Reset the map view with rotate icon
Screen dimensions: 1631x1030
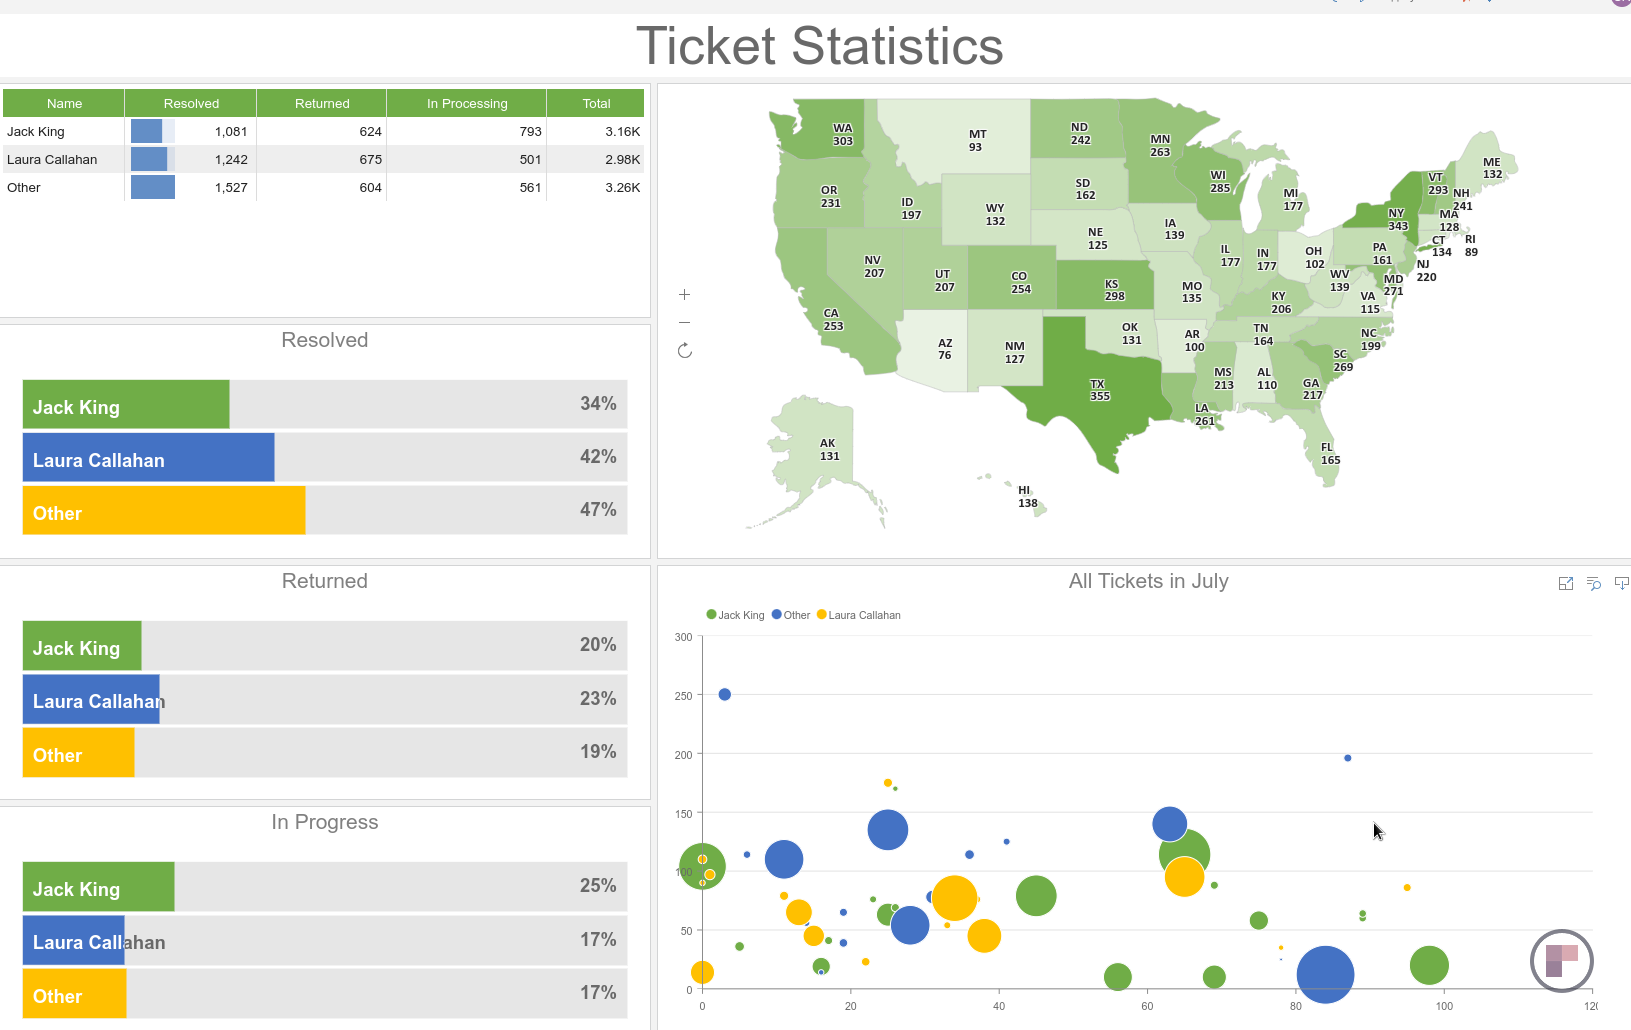tap(684, 351)
